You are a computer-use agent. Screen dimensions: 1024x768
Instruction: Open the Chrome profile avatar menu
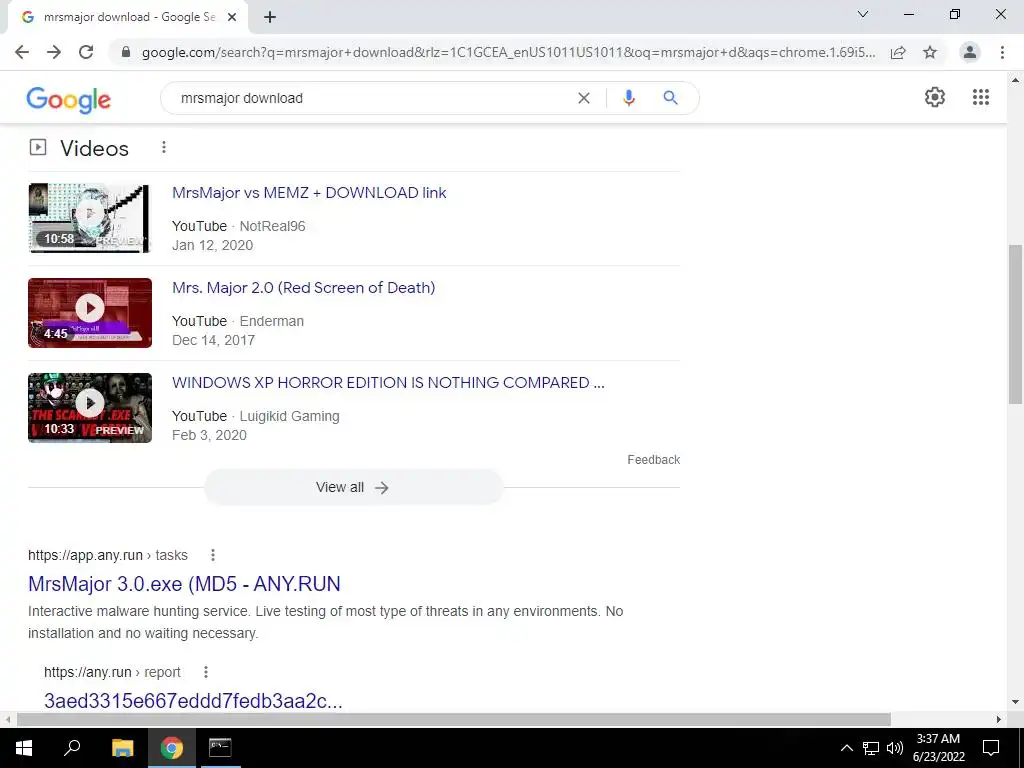[x=970, y=52]
